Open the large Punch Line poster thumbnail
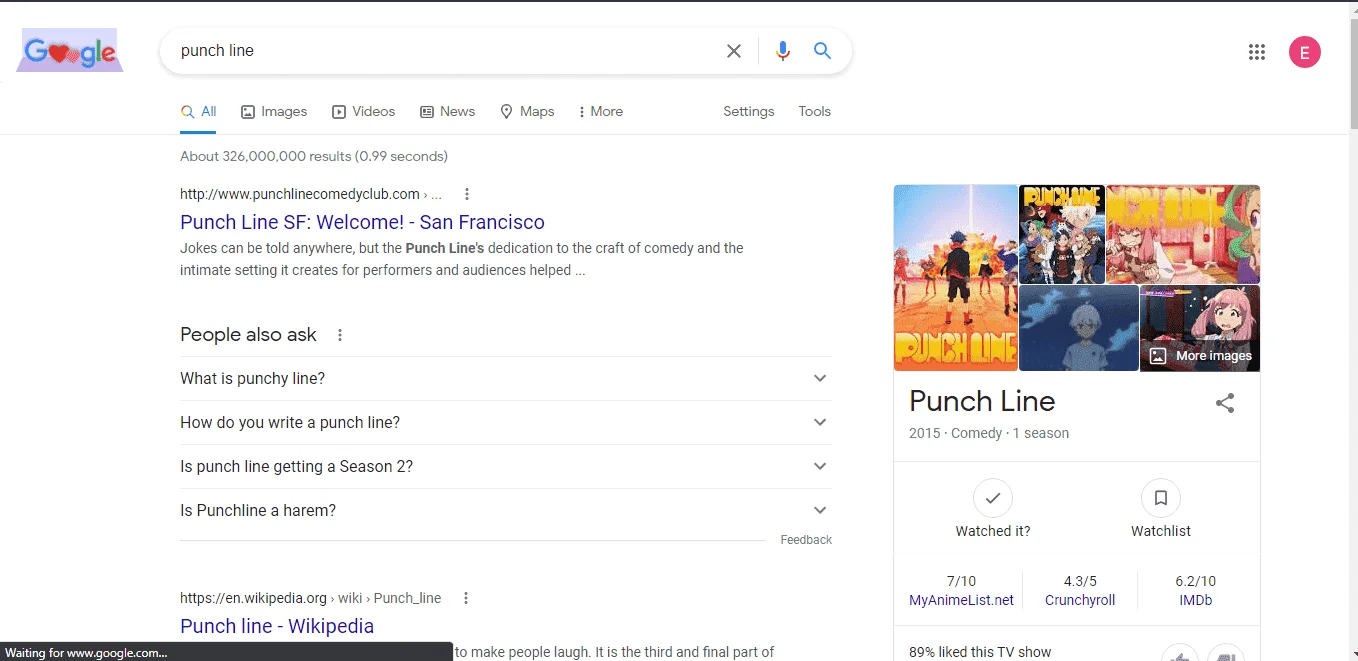 (955, 278)
